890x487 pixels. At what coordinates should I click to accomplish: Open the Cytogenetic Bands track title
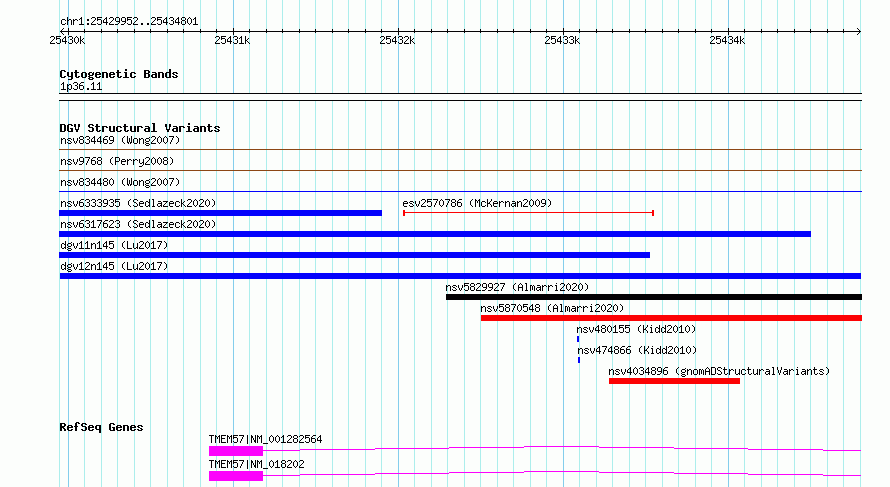(119, 74)
